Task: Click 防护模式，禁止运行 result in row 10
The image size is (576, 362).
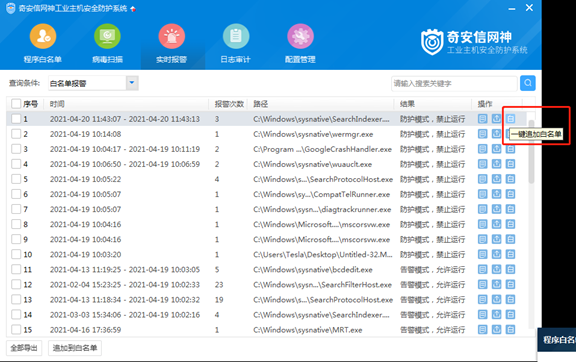Action: point(432,255)
